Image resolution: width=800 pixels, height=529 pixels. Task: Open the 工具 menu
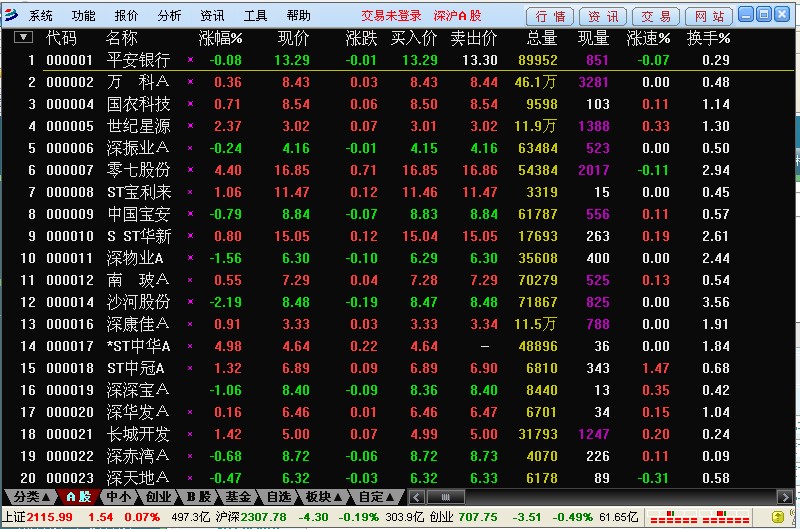pos(255,16)
